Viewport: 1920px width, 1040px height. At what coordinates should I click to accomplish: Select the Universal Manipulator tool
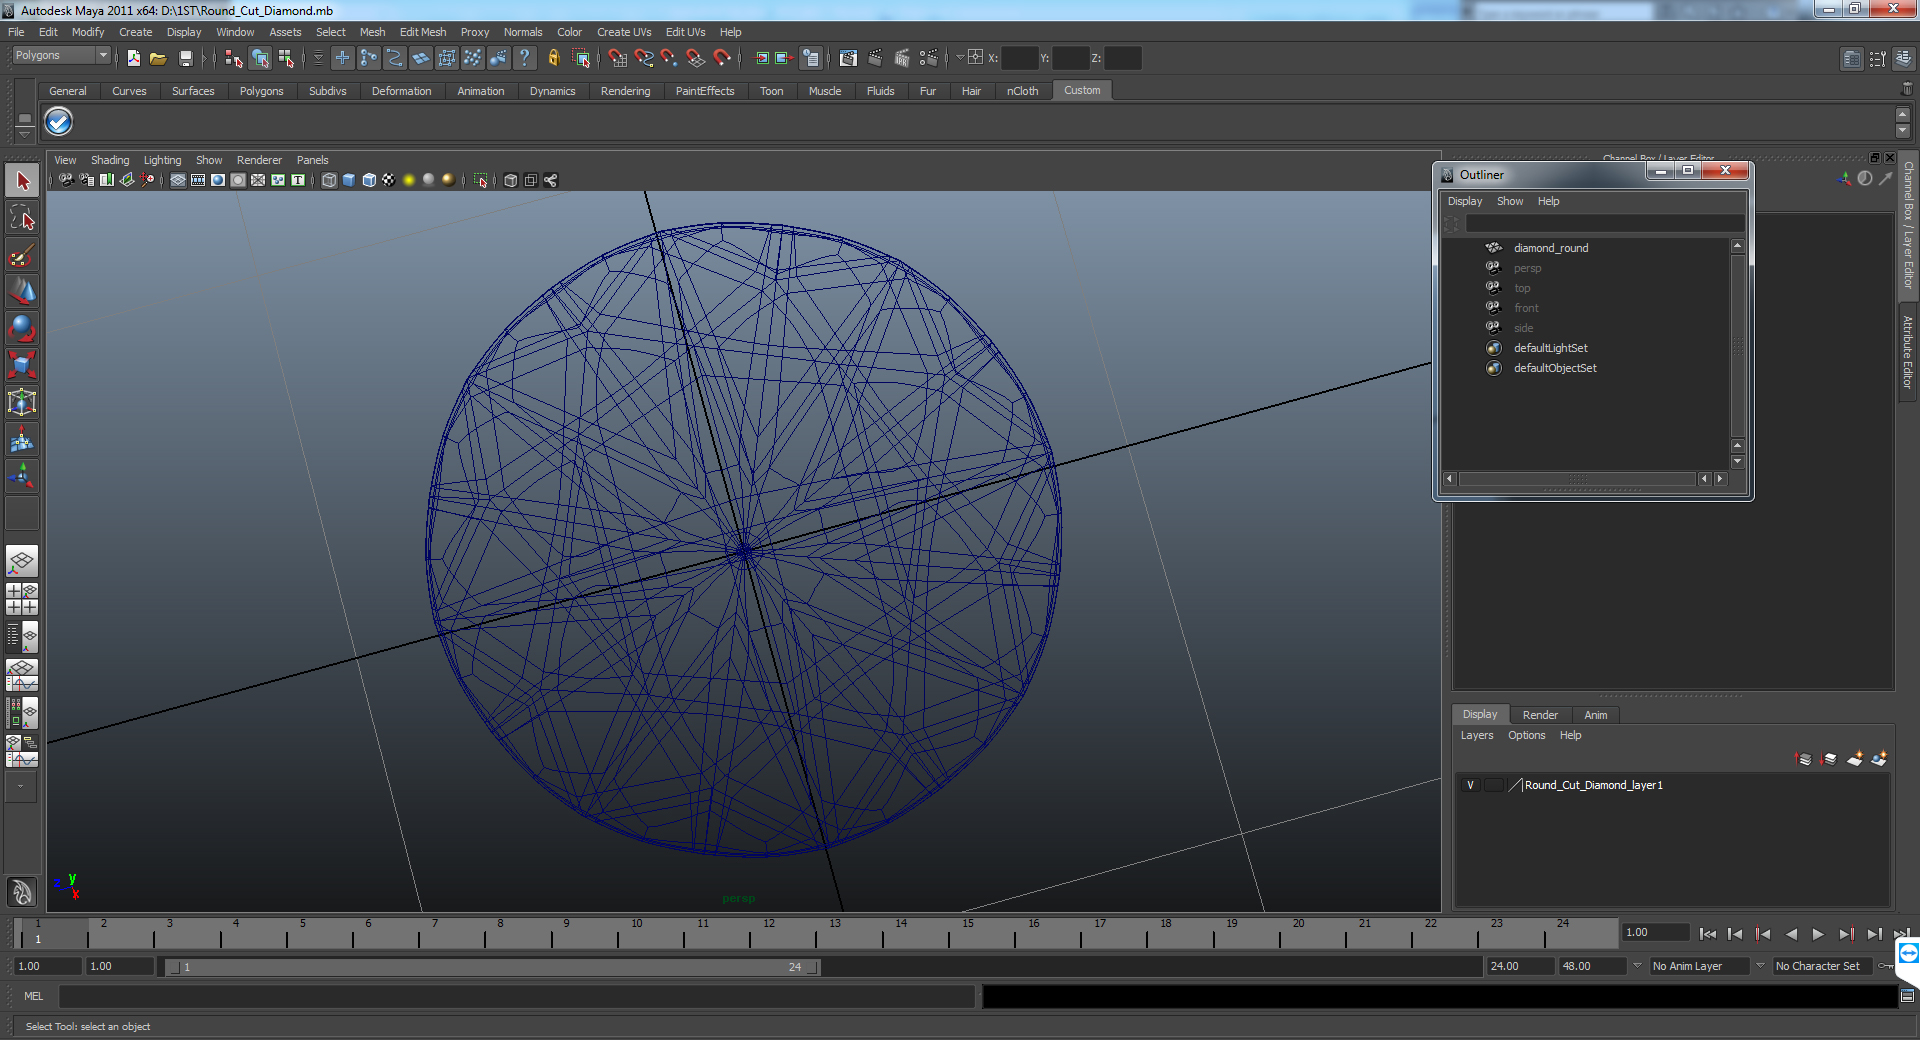click(x=22, y=402)
